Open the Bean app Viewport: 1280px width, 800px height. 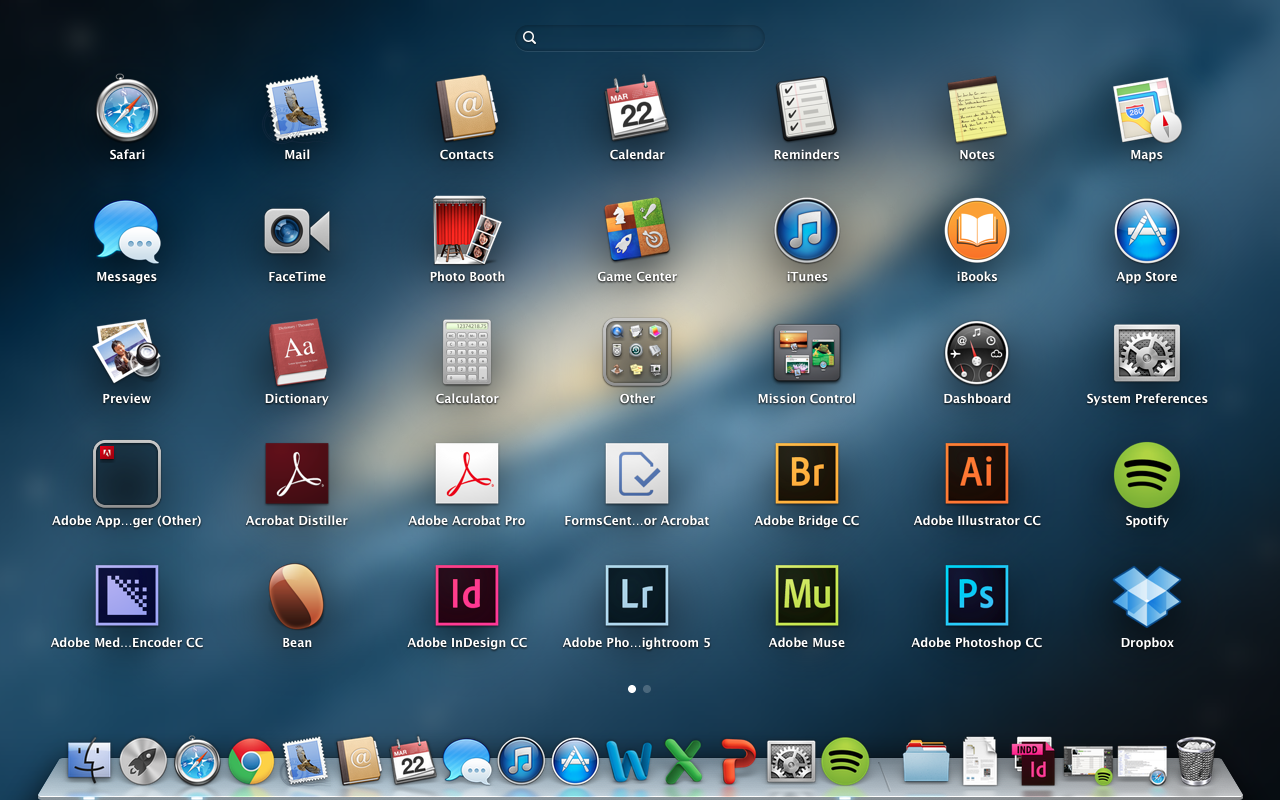[x=297, y=596]
